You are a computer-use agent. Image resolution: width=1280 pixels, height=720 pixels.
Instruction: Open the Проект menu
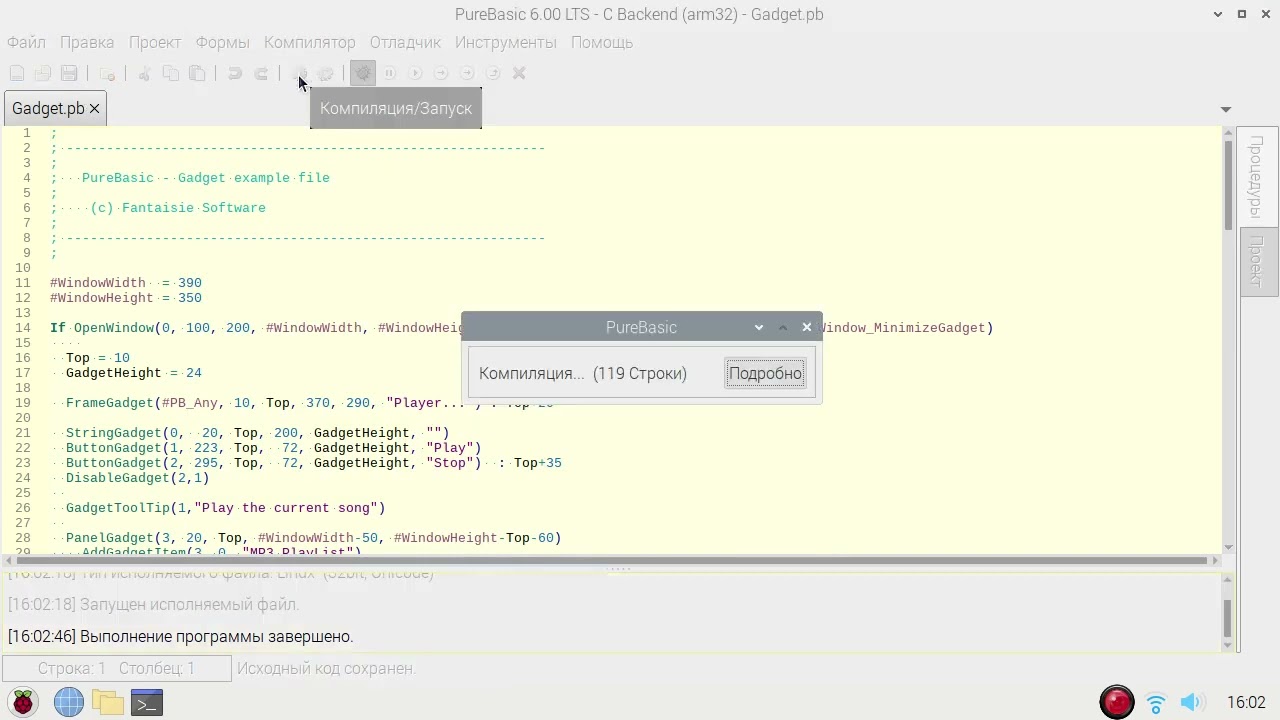click(155, 42)
